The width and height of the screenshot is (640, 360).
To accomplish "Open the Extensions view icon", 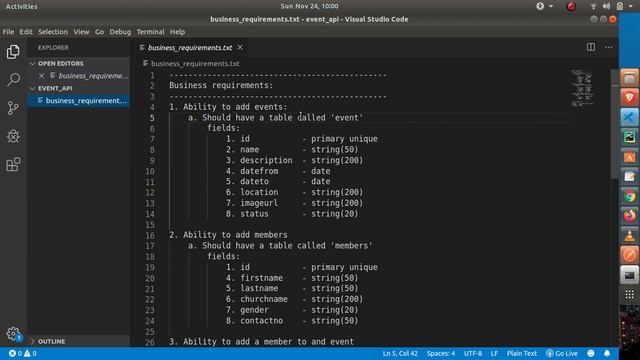I will click(x=13, y=164).
